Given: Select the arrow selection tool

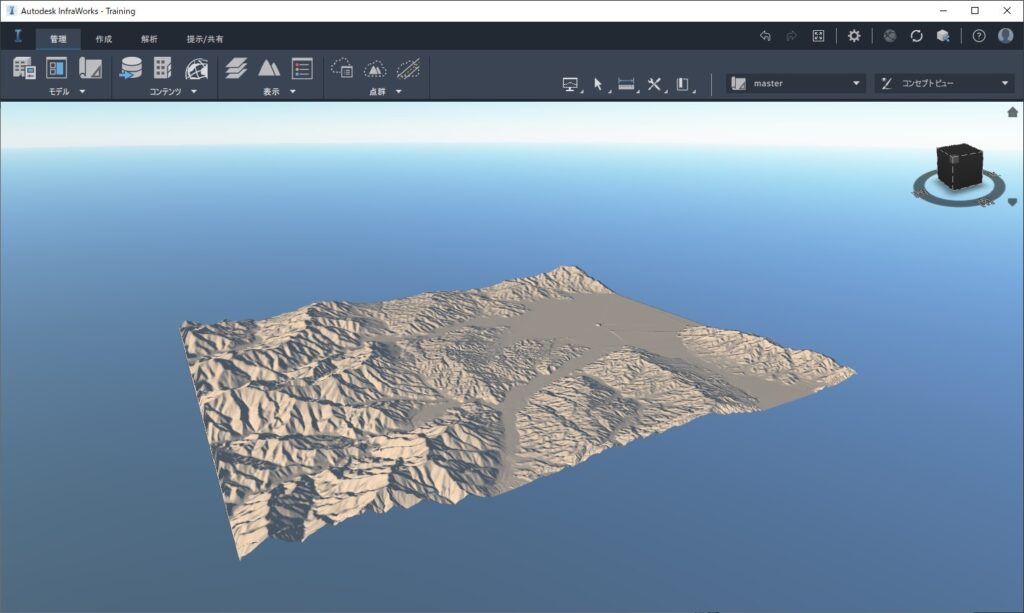Looking at the screenshot, I should tap(598, 83).
